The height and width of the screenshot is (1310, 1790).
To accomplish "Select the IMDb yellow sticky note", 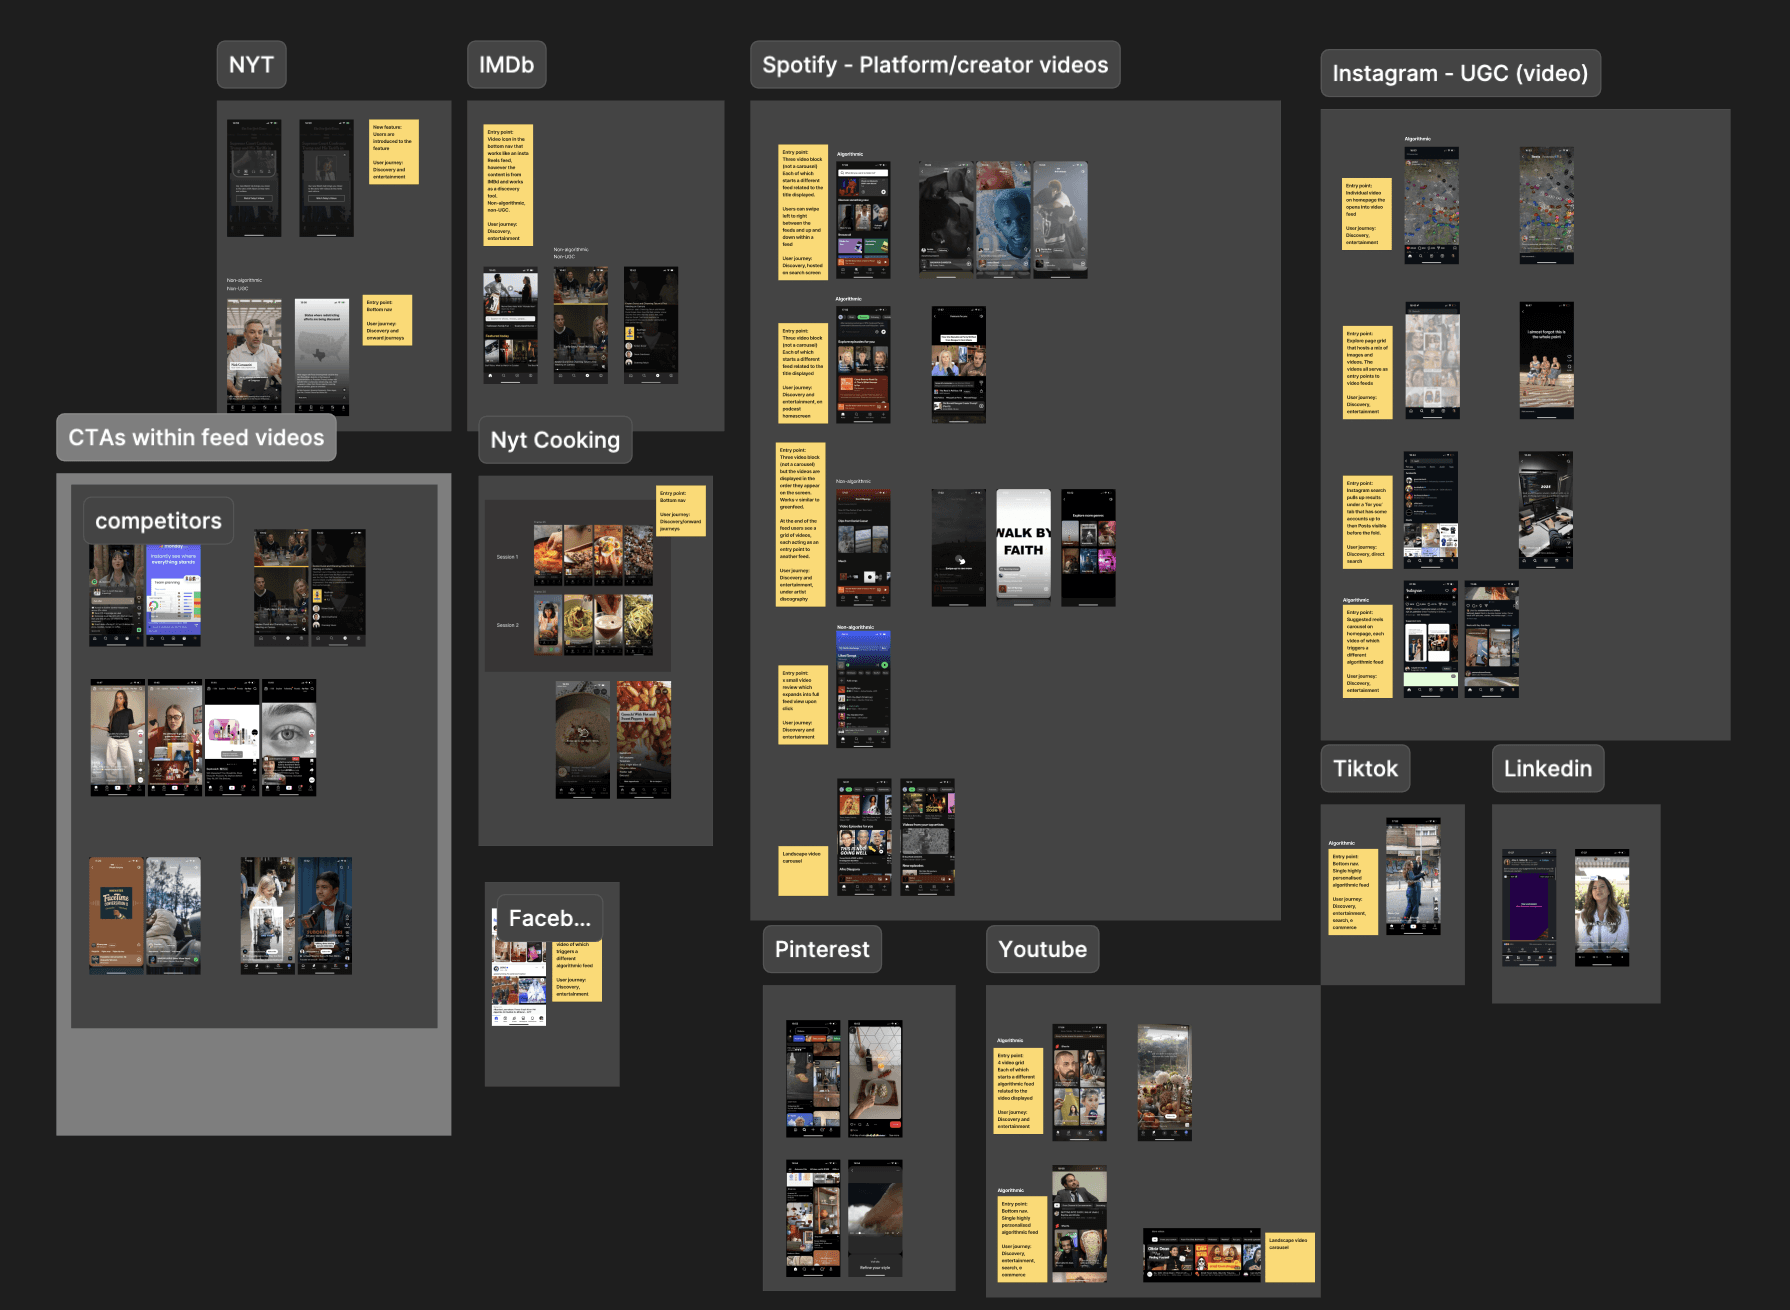I will 508,185.
